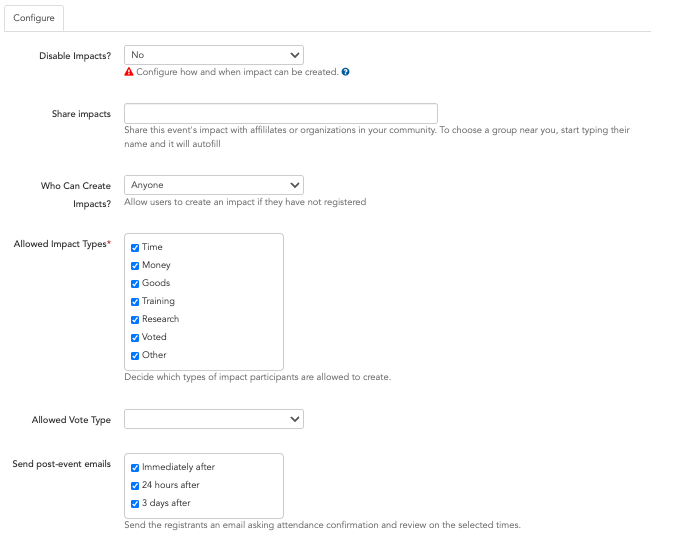Click the Disable Impacts? label
The height and width of the screenshot is (543, 694).
[75, 56]
